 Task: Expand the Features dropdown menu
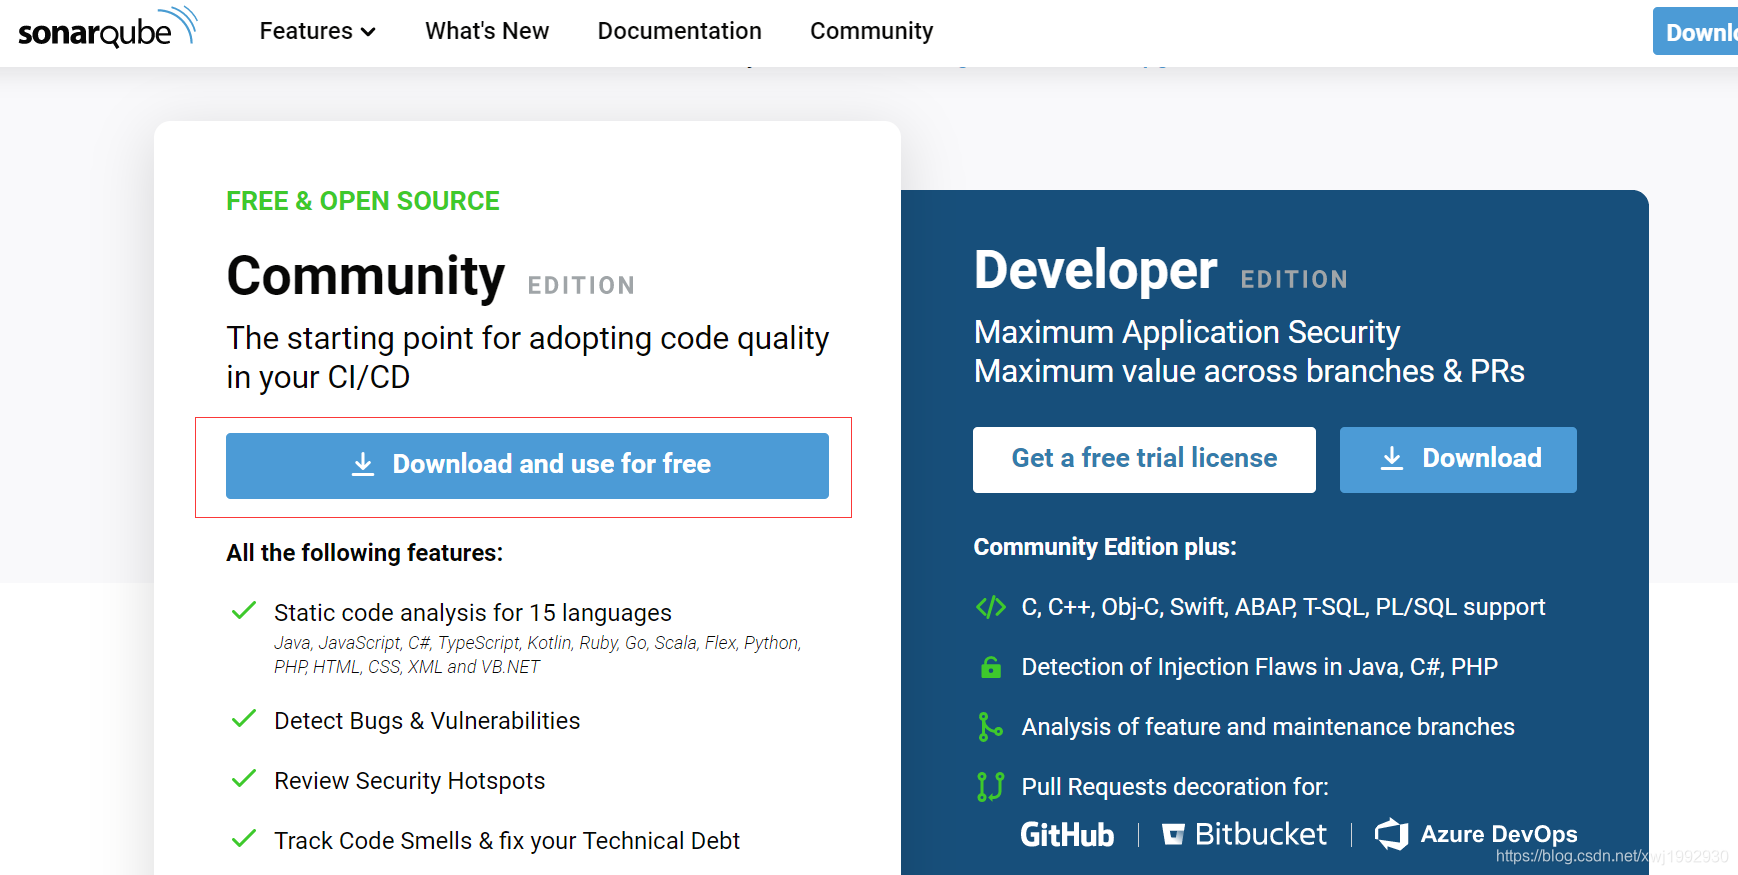pyautogui.click(x=317, y=31)
